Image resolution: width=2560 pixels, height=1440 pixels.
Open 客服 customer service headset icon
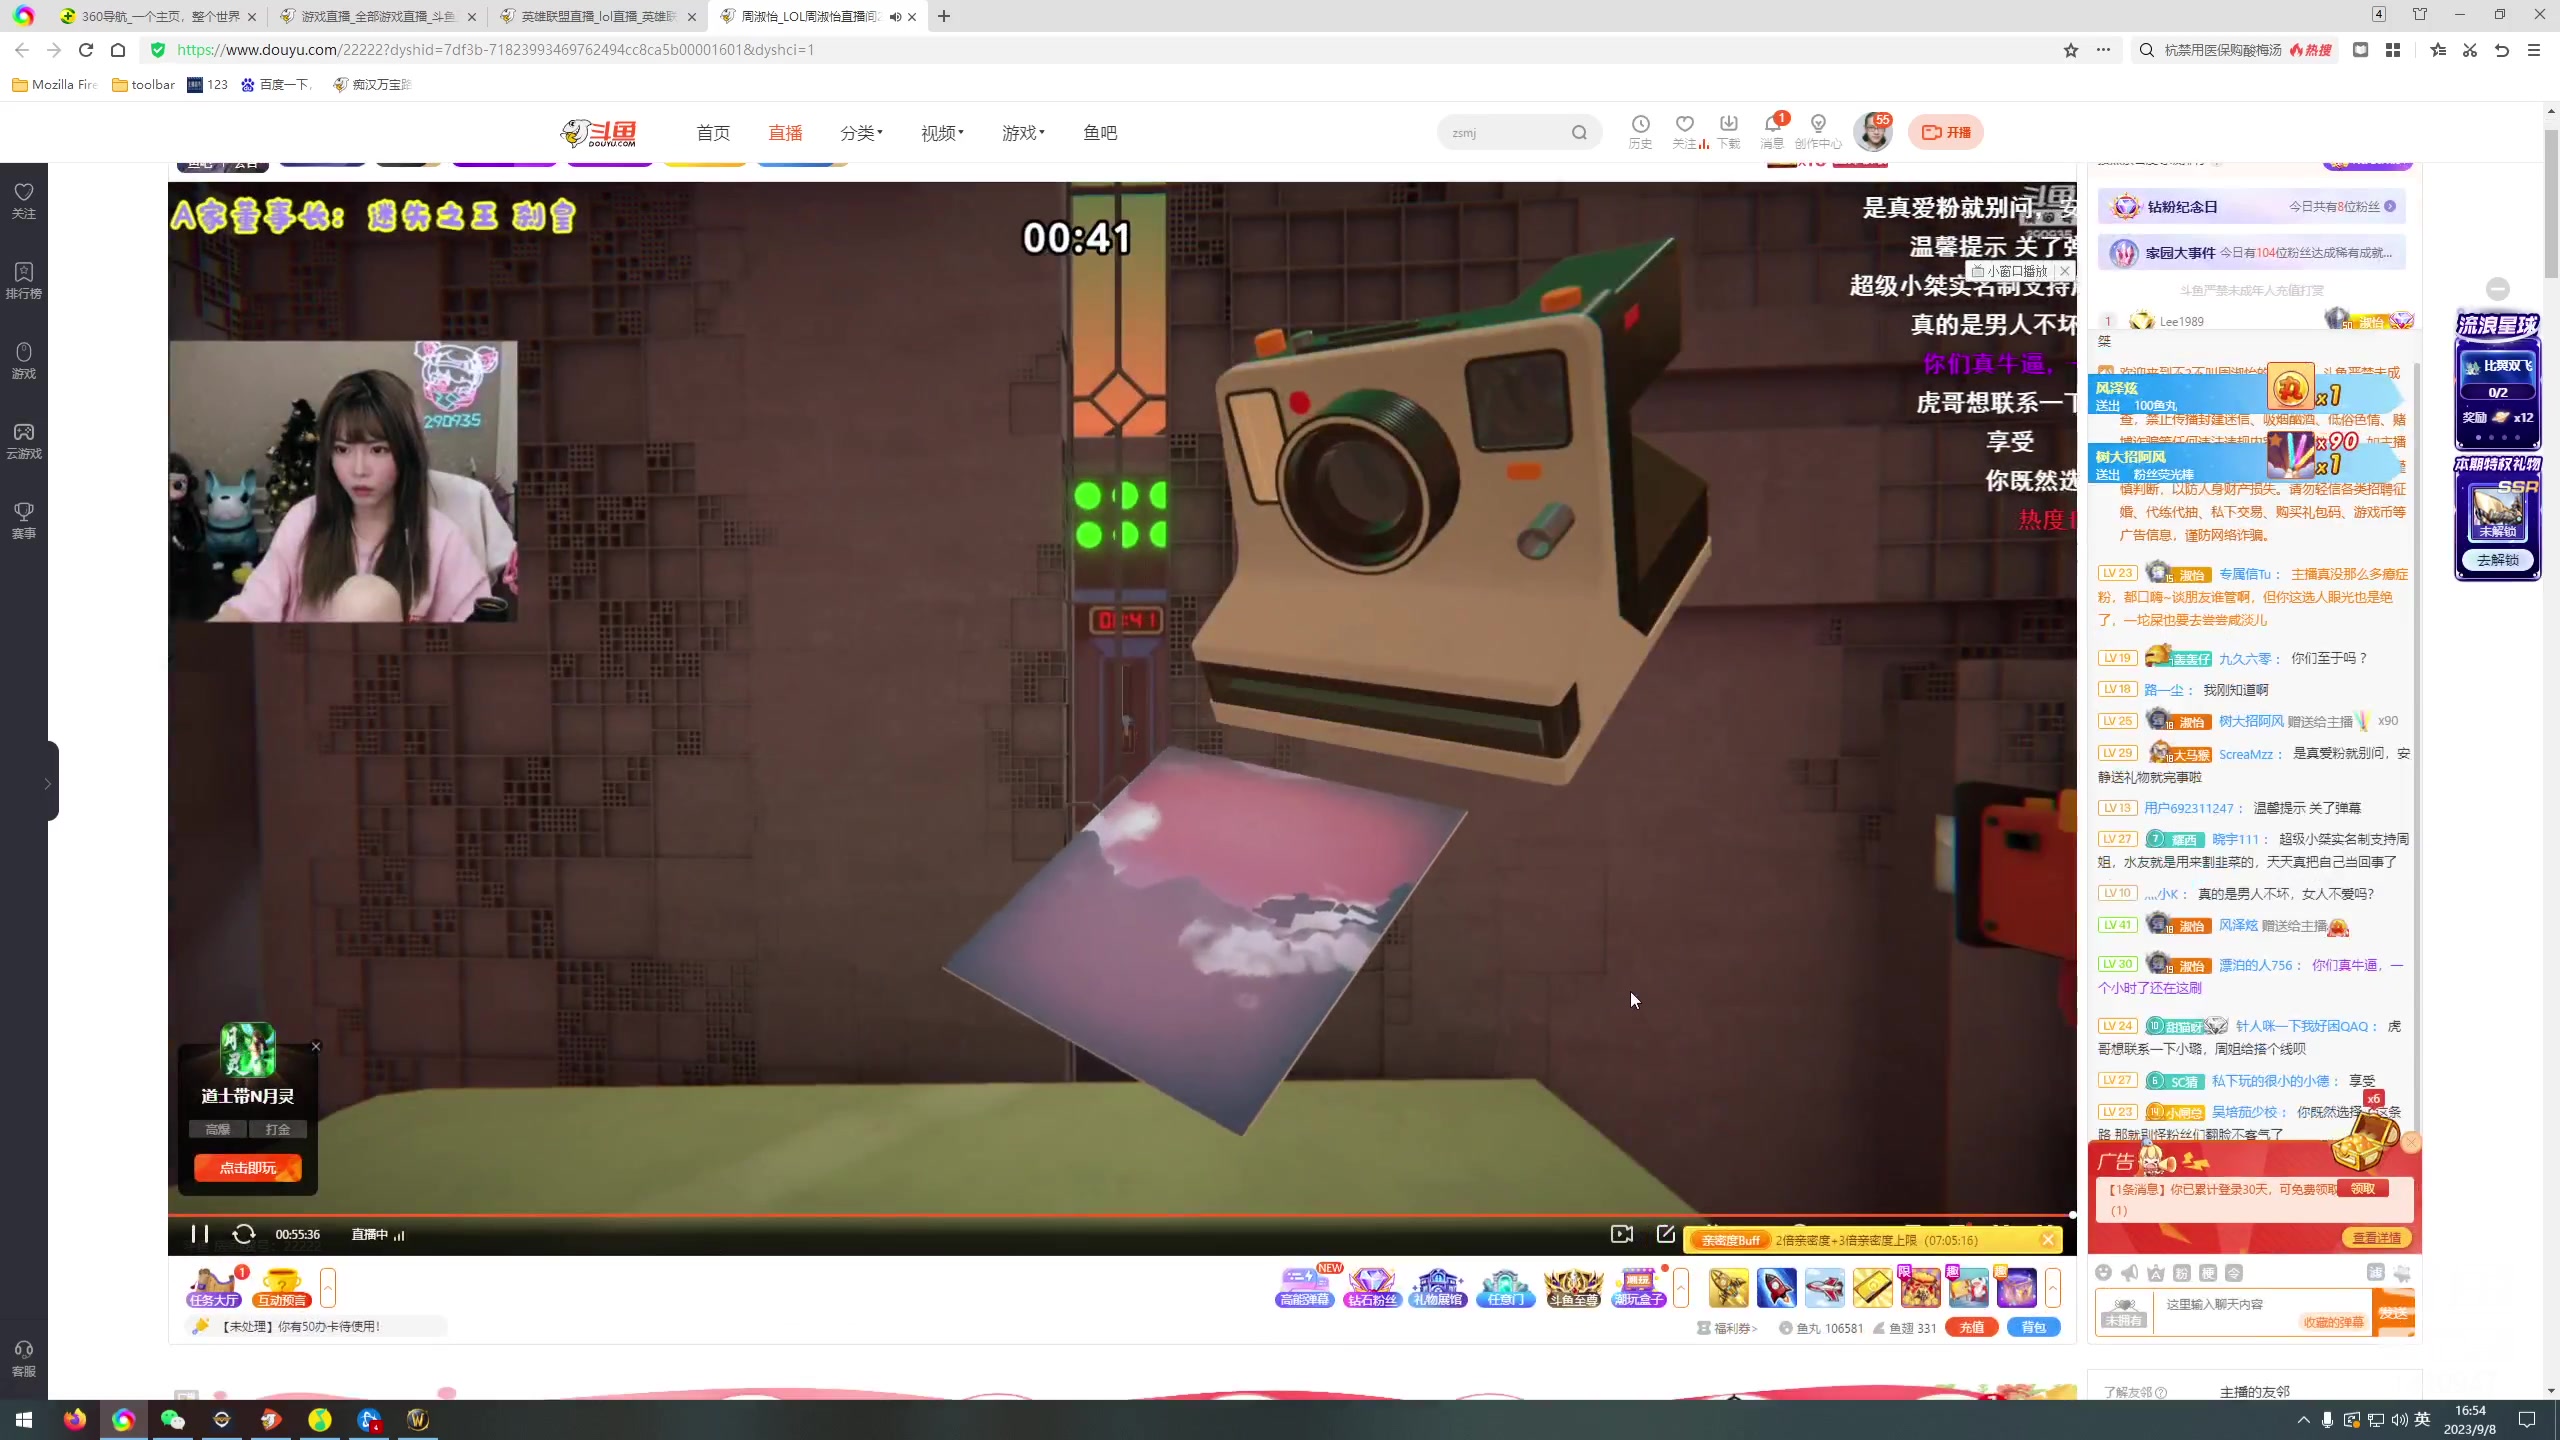click(24, 1358)
